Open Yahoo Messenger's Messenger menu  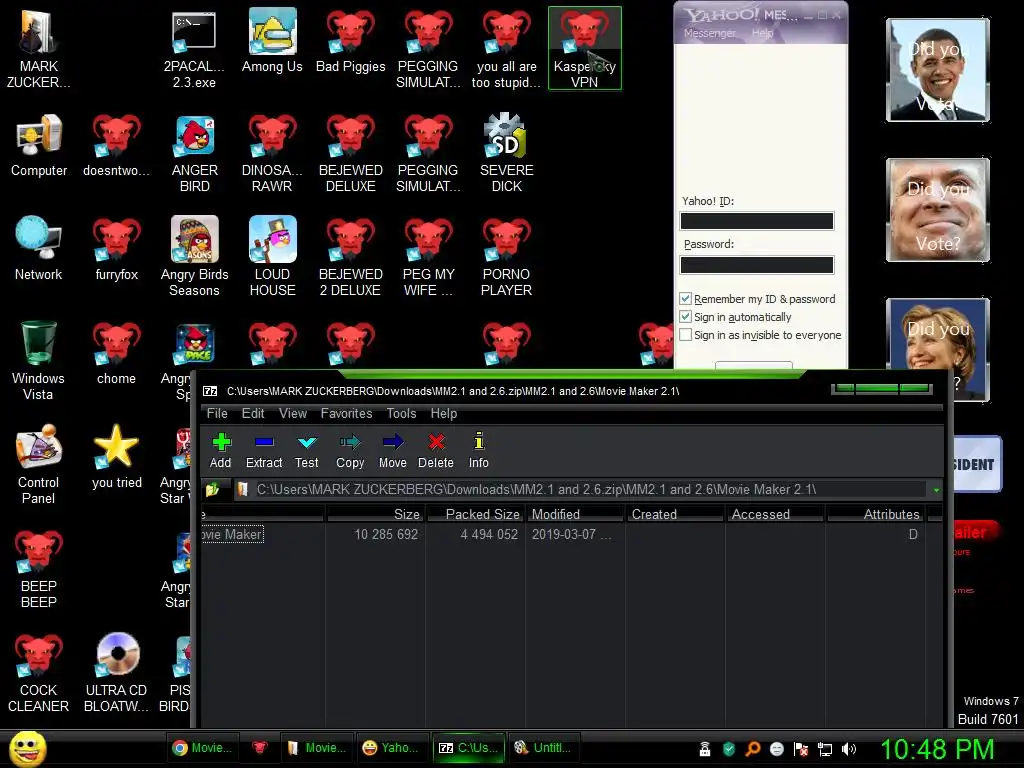point(709,33)
